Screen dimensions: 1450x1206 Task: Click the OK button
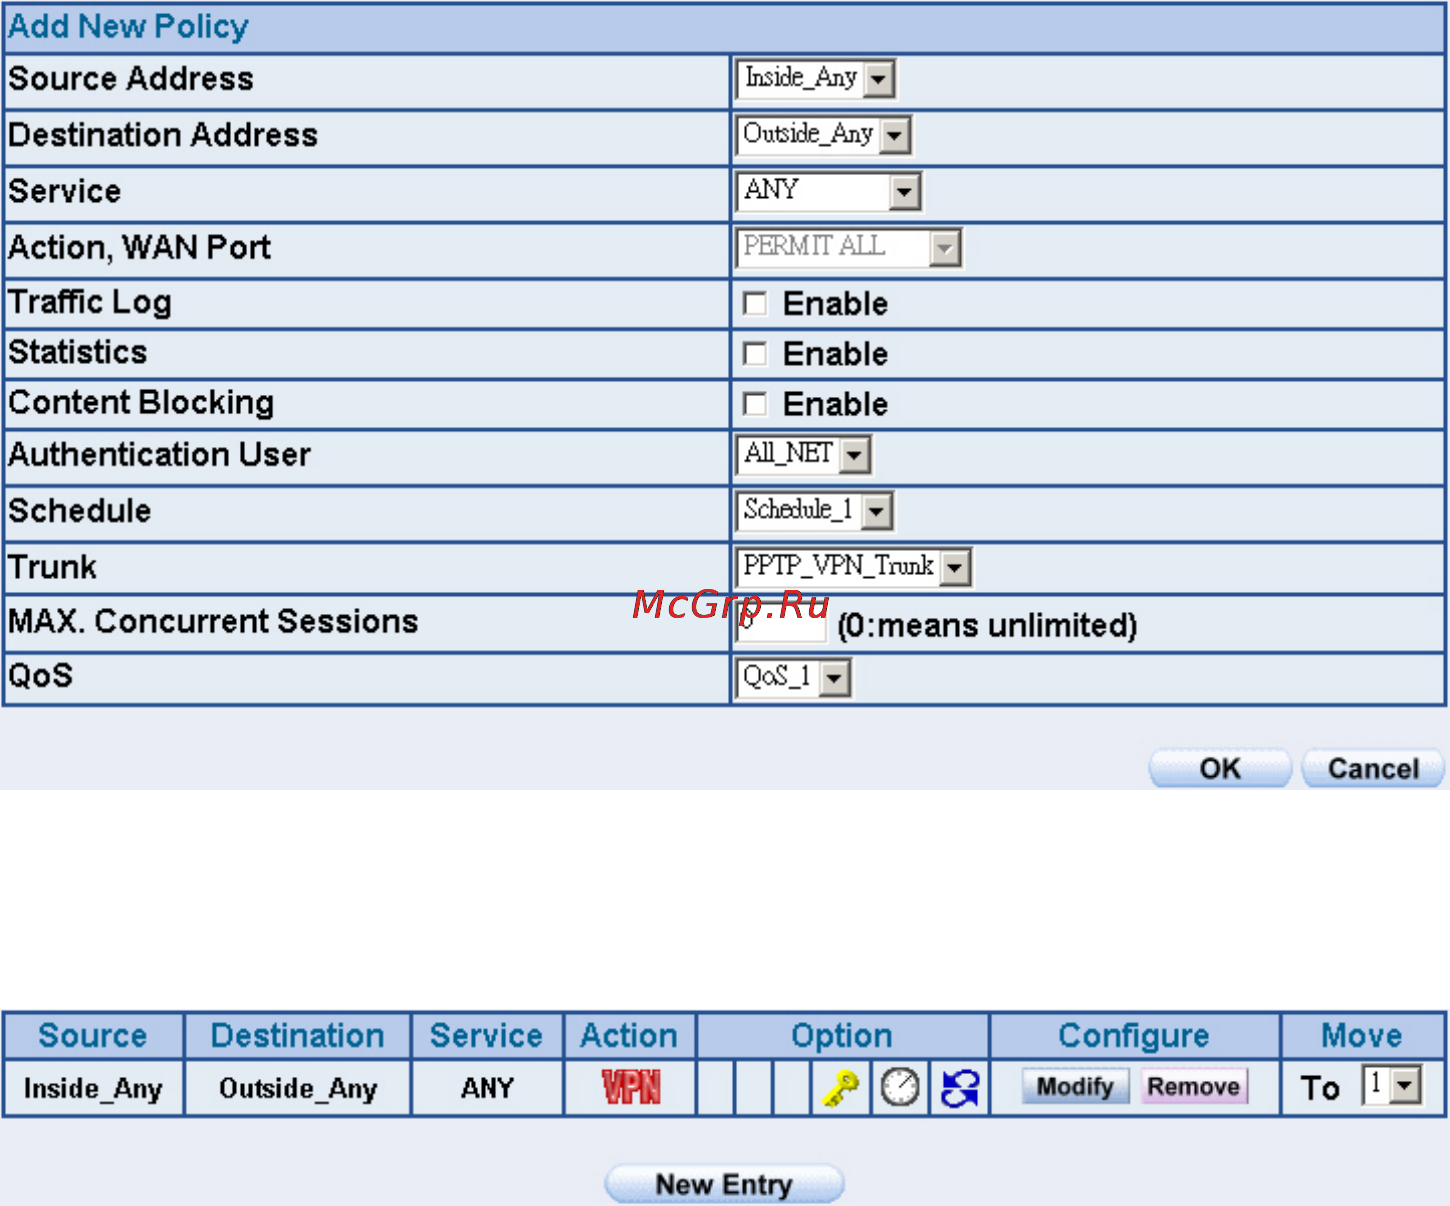(1220, 768)
